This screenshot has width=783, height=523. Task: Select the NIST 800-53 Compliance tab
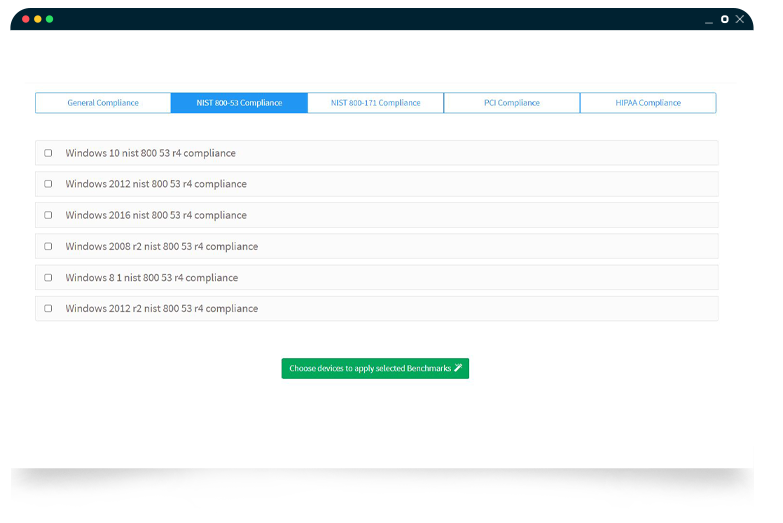239,103
